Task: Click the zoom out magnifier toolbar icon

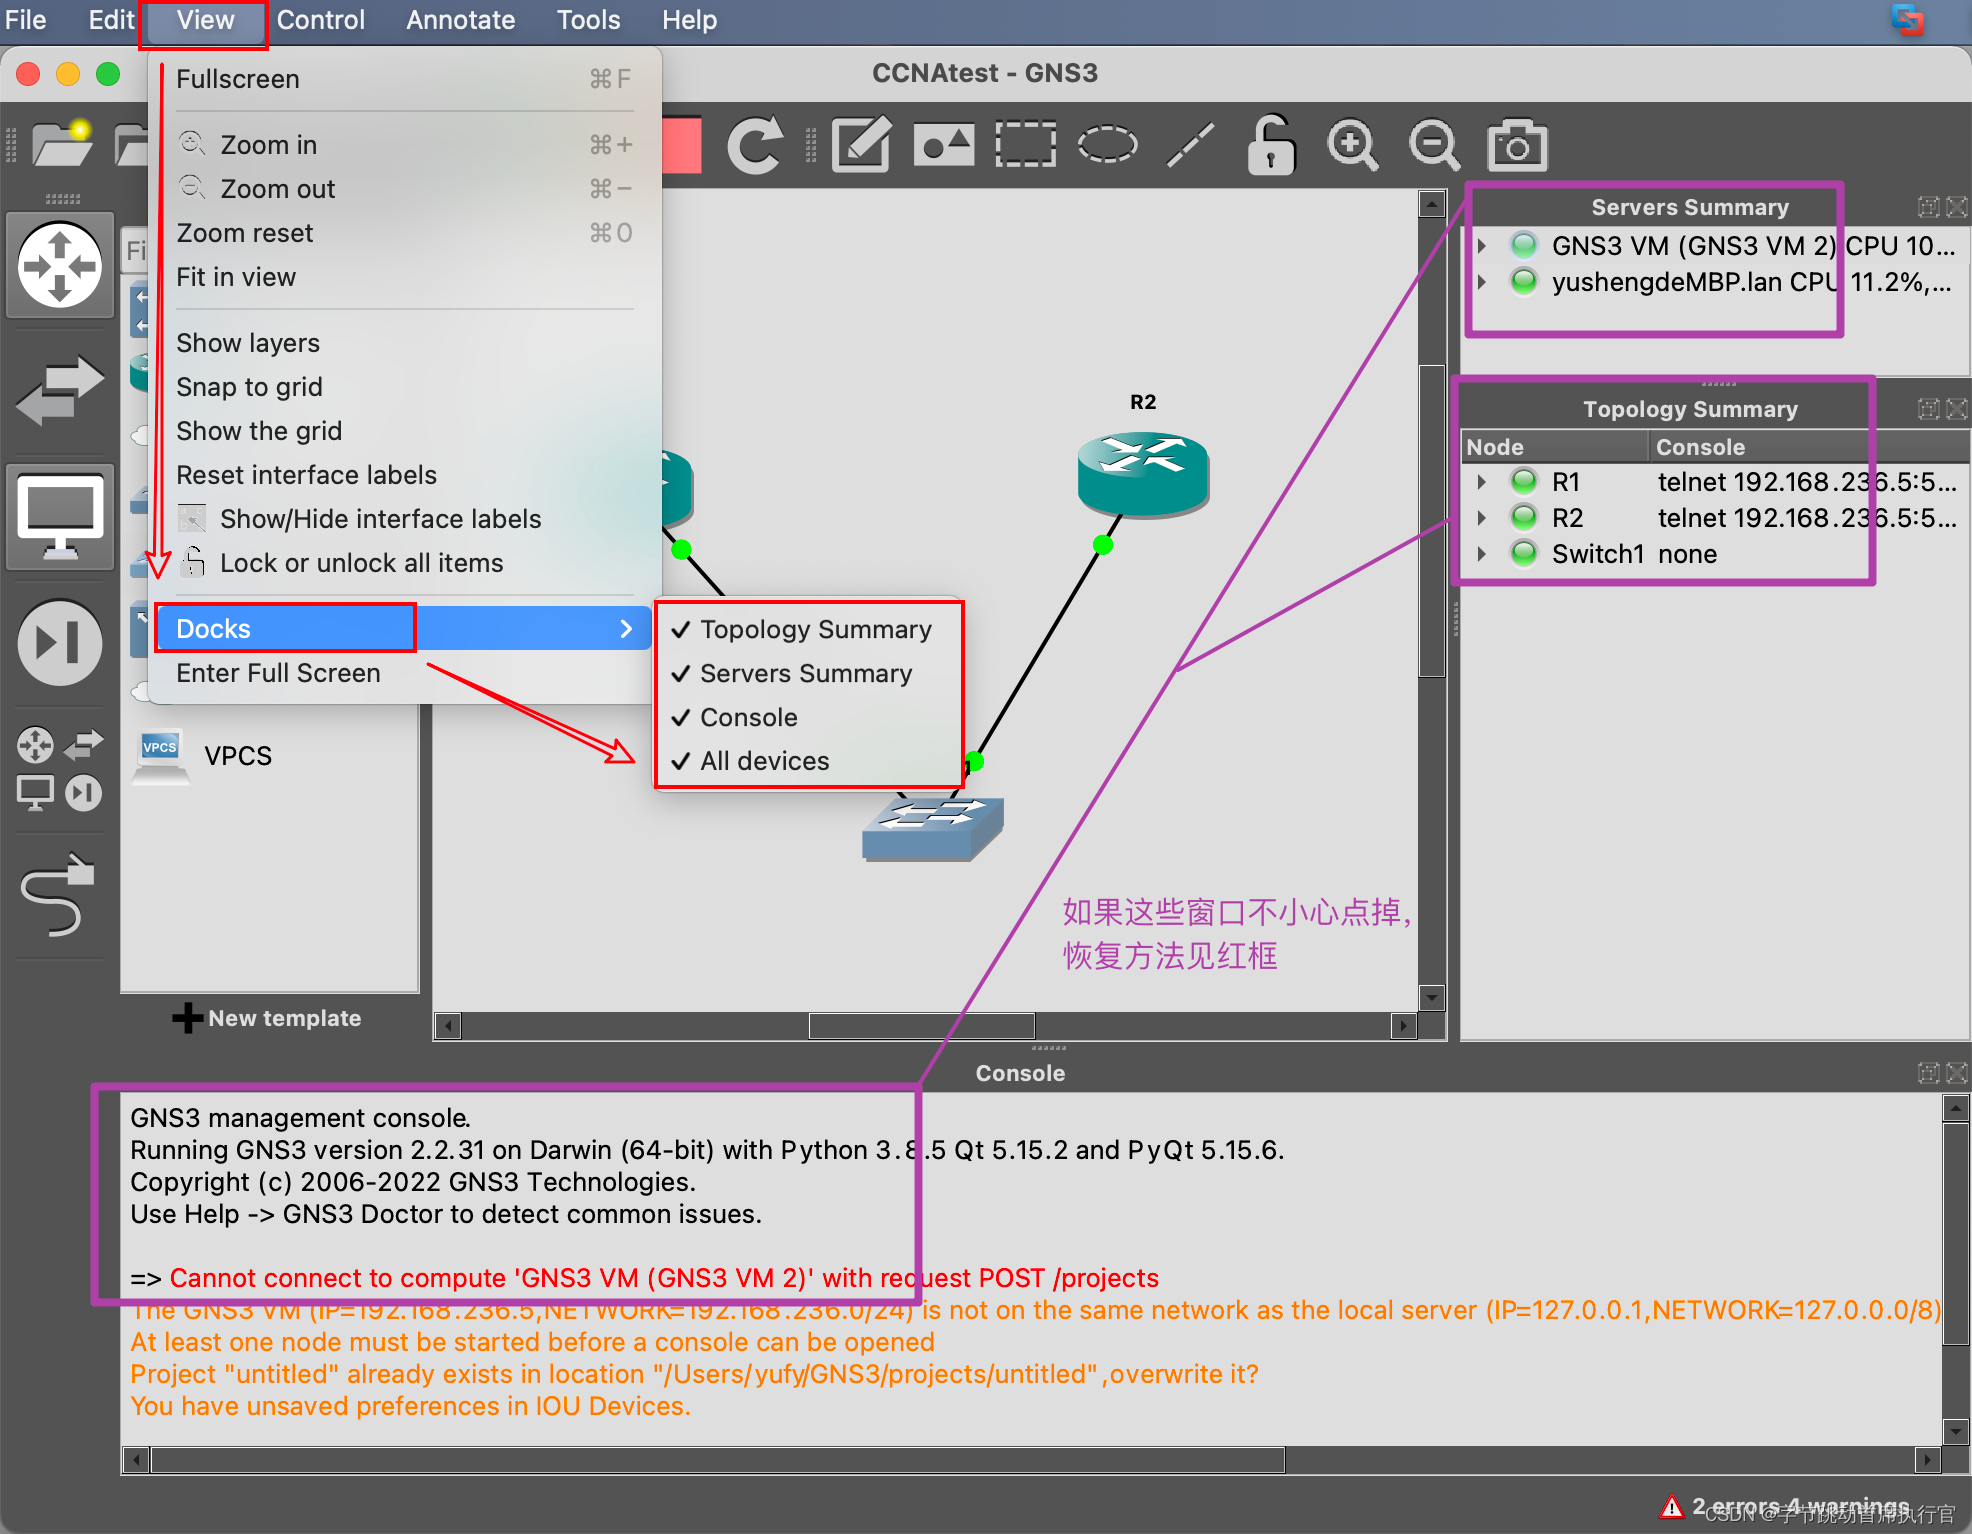Action: tap(1435, 145)
